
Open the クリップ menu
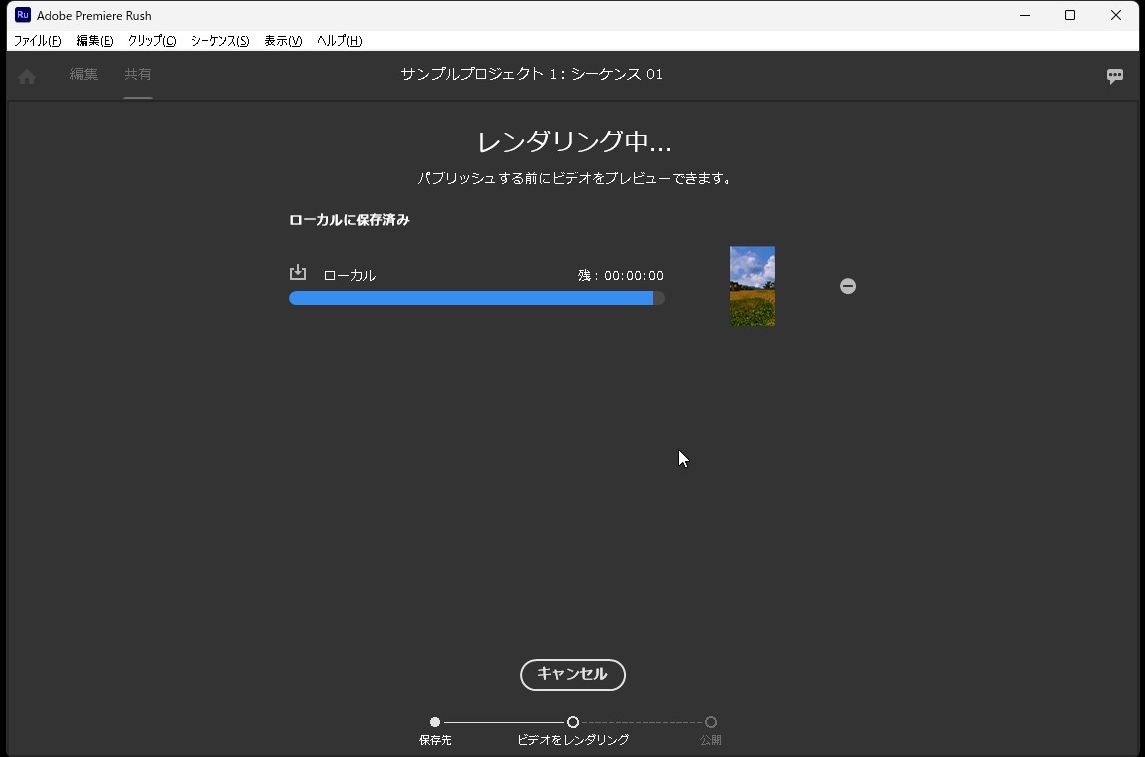[150, 41]
